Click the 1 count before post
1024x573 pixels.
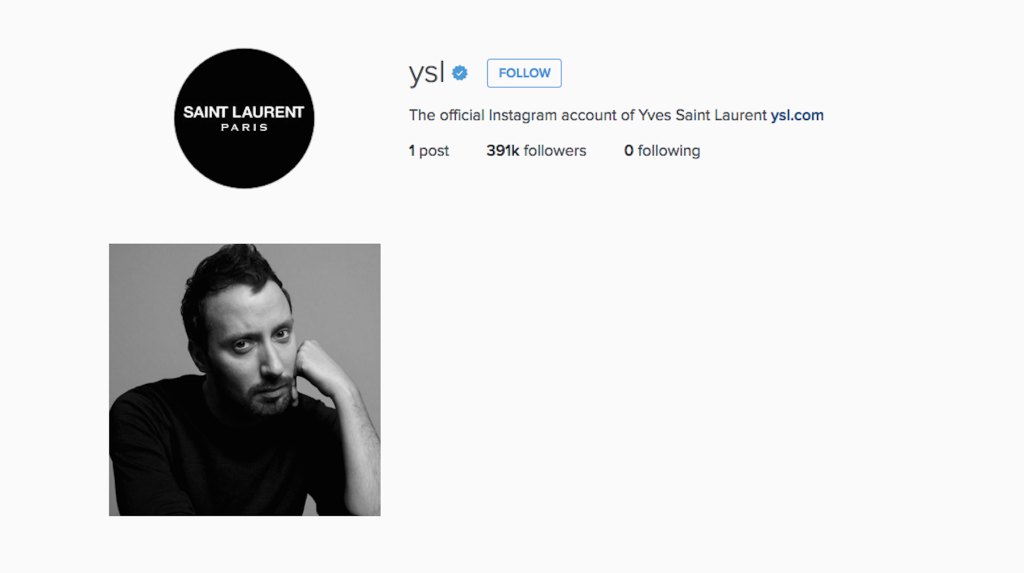(x=411, y=151)
